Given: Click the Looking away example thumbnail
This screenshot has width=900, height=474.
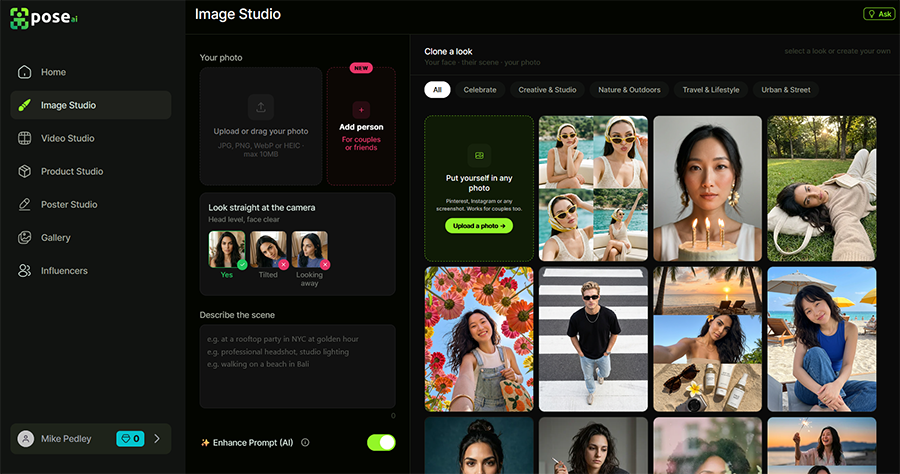Looking at the screenshot, I should click(x=309, y=250).
